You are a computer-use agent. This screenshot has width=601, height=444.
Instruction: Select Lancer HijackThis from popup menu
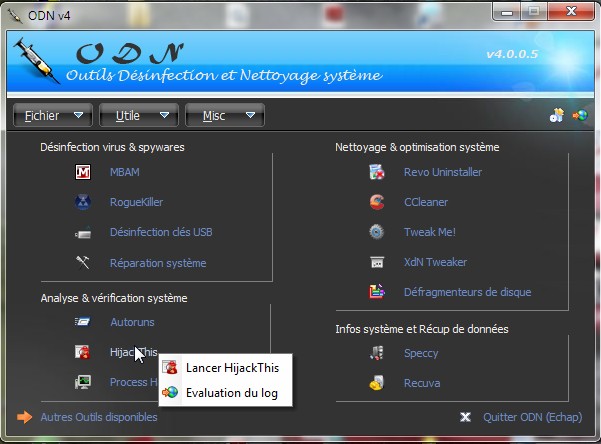(x=225, y=368)
